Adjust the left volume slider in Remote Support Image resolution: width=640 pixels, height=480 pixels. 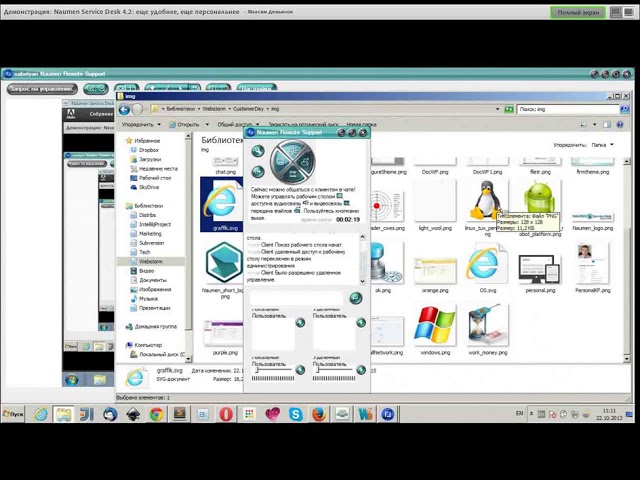click(275, 371)
